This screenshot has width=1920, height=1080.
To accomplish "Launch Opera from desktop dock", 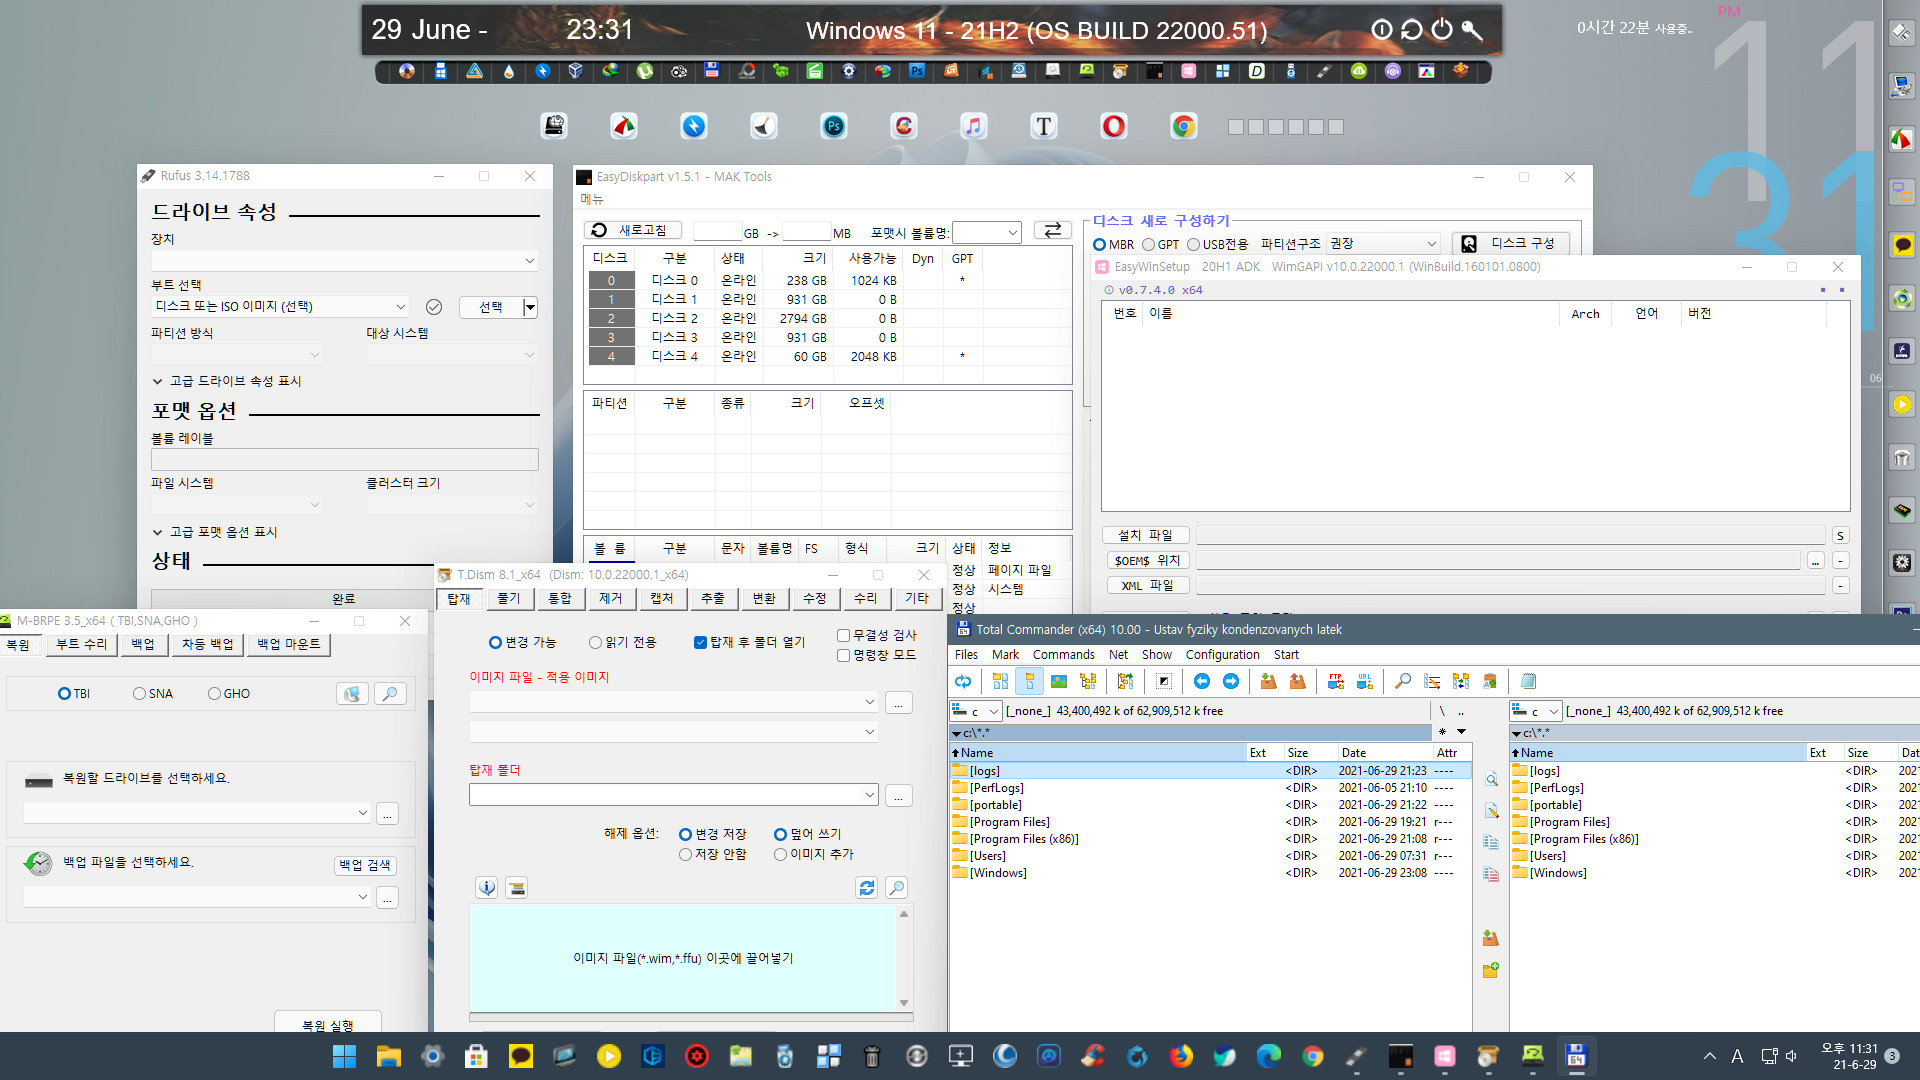I will pos(1114,126).
